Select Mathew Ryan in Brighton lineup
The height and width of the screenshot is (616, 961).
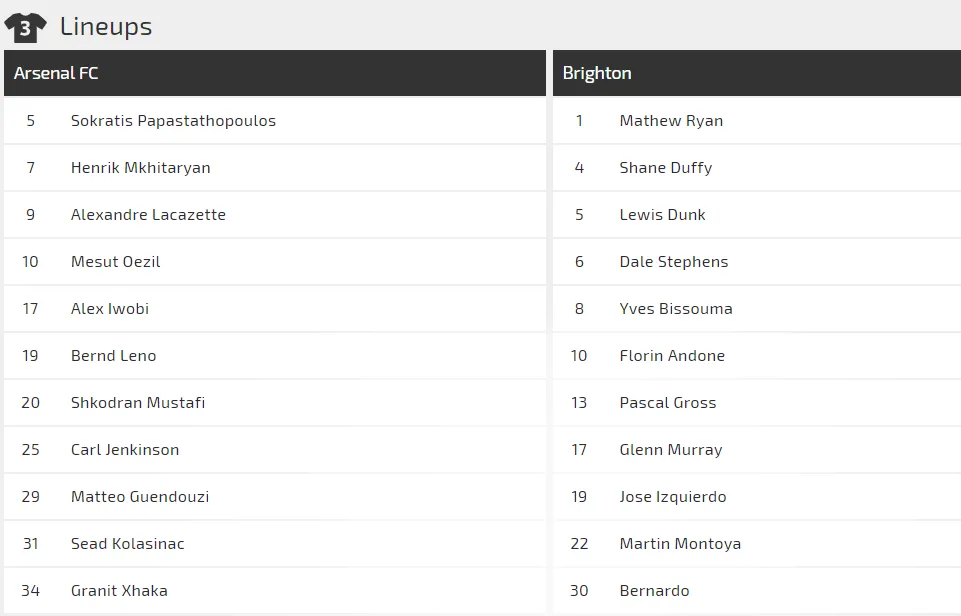coord(671,121)
